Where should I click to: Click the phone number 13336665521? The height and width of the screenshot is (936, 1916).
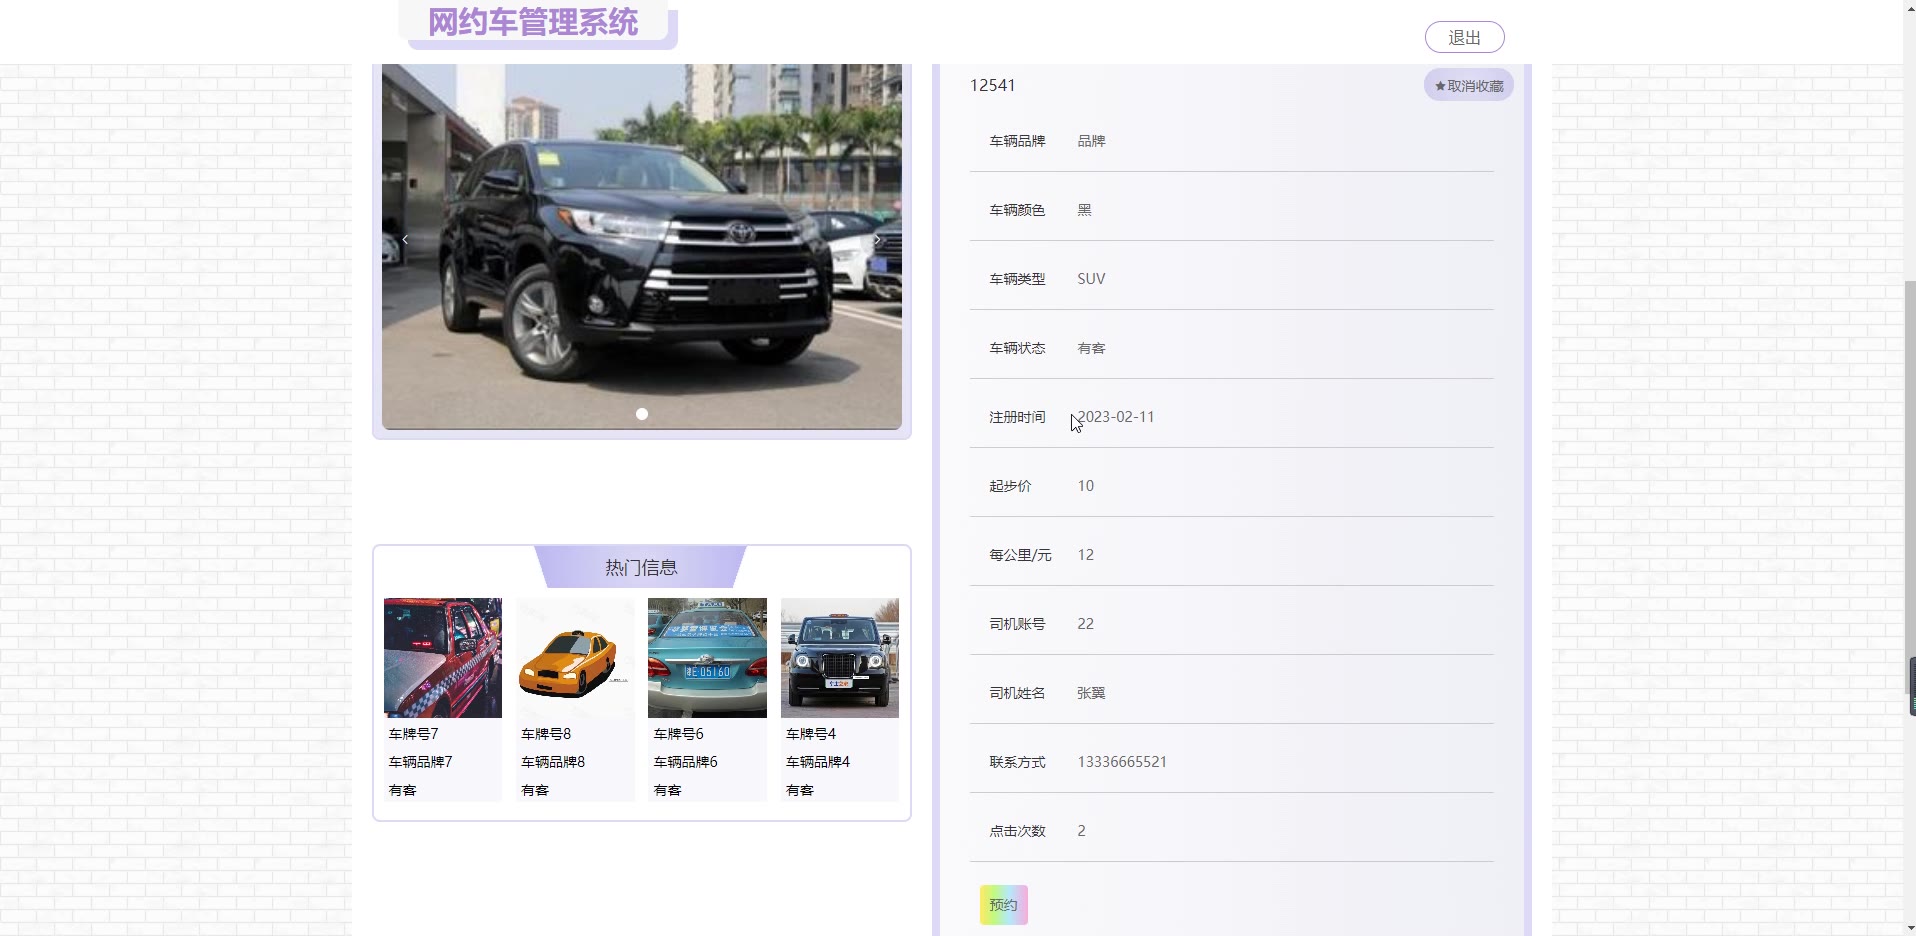(x=1122, y=762)
